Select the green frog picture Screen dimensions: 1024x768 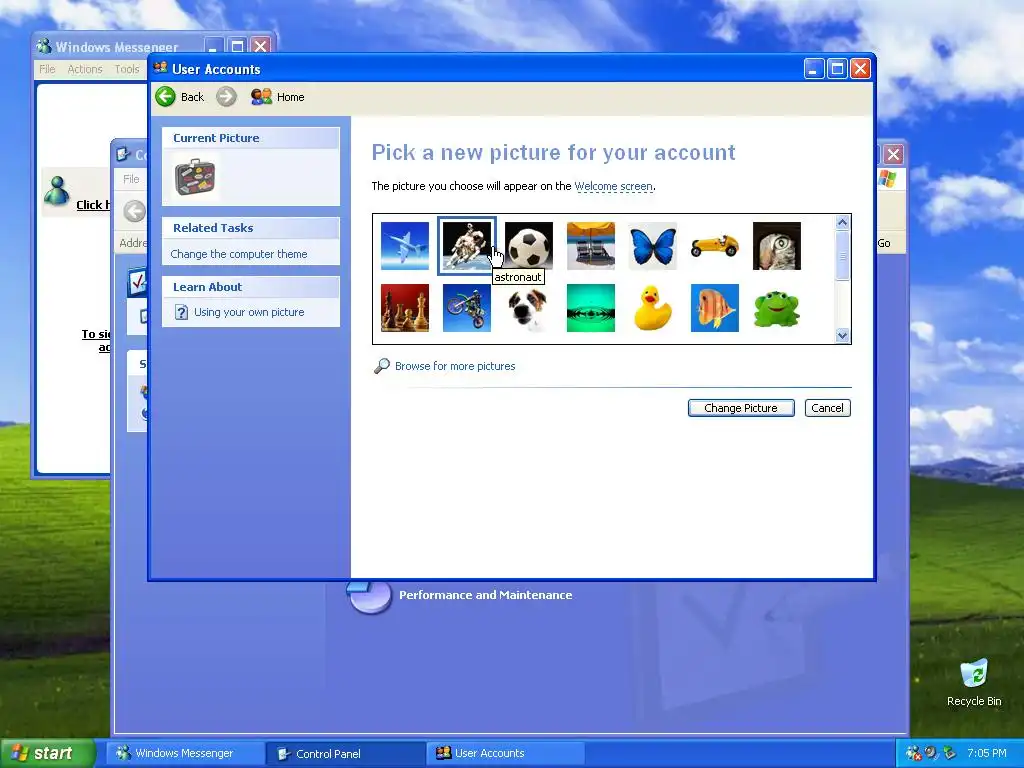pos(776,308)
